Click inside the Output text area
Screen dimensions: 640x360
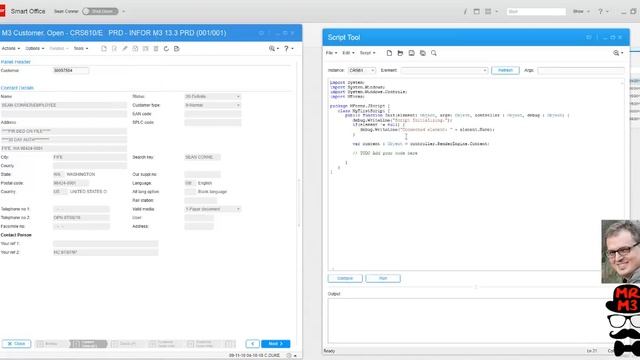(467, 321)
